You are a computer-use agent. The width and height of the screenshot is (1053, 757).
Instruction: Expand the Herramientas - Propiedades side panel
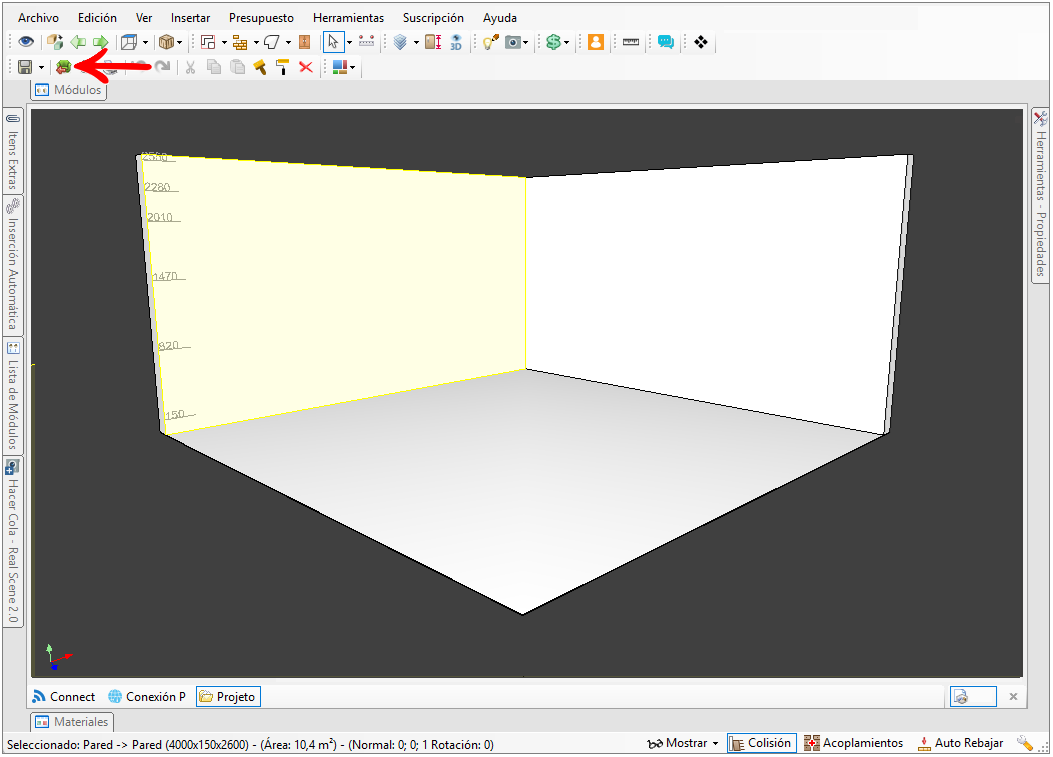point(1040,195)
